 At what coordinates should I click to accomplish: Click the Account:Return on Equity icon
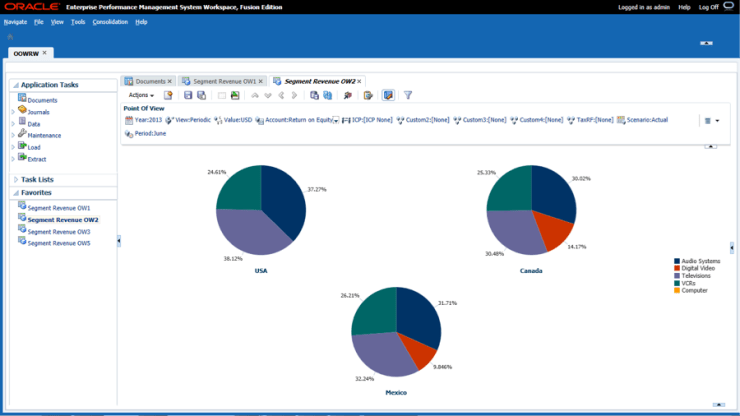(258, 120)
